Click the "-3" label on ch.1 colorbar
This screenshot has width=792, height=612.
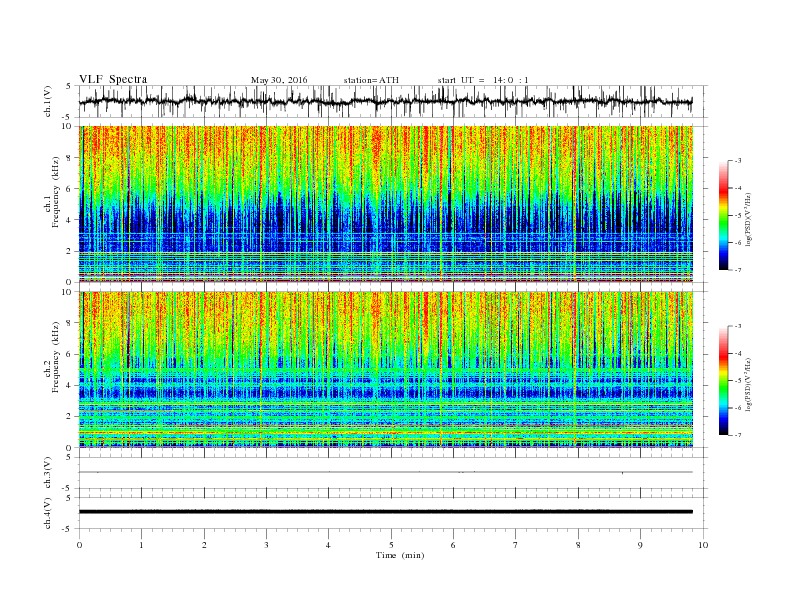pos(737,161)
